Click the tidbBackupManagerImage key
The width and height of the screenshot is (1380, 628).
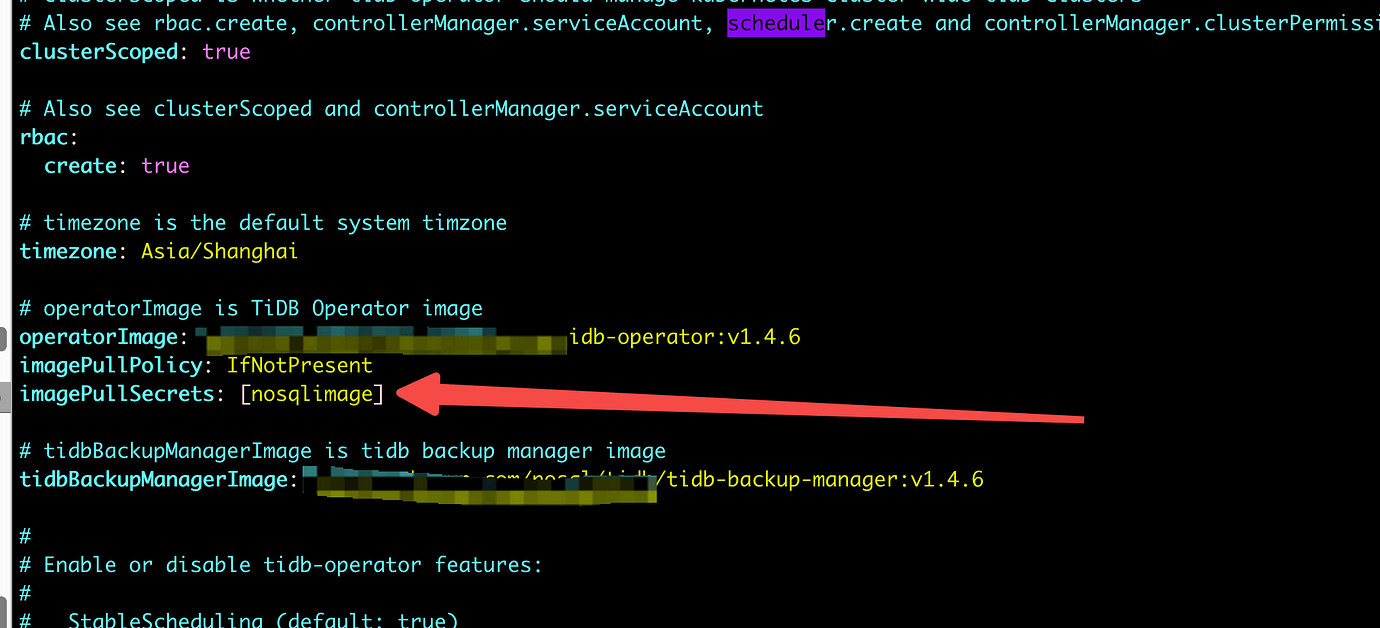click(x=153, y=480)
